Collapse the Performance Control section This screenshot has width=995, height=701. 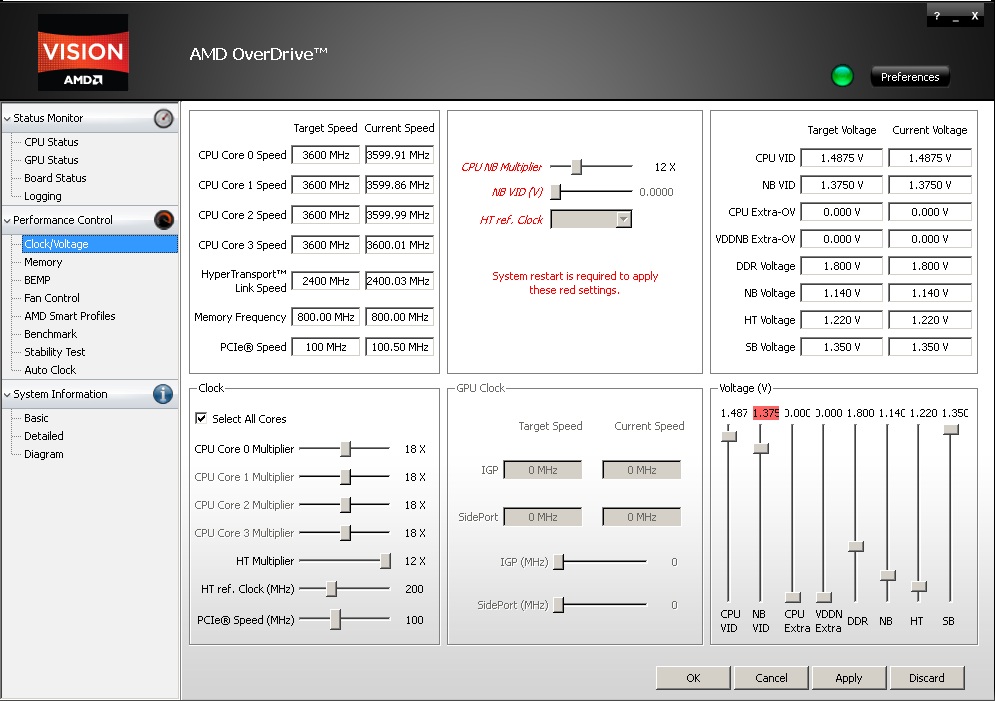coord(8,221)
